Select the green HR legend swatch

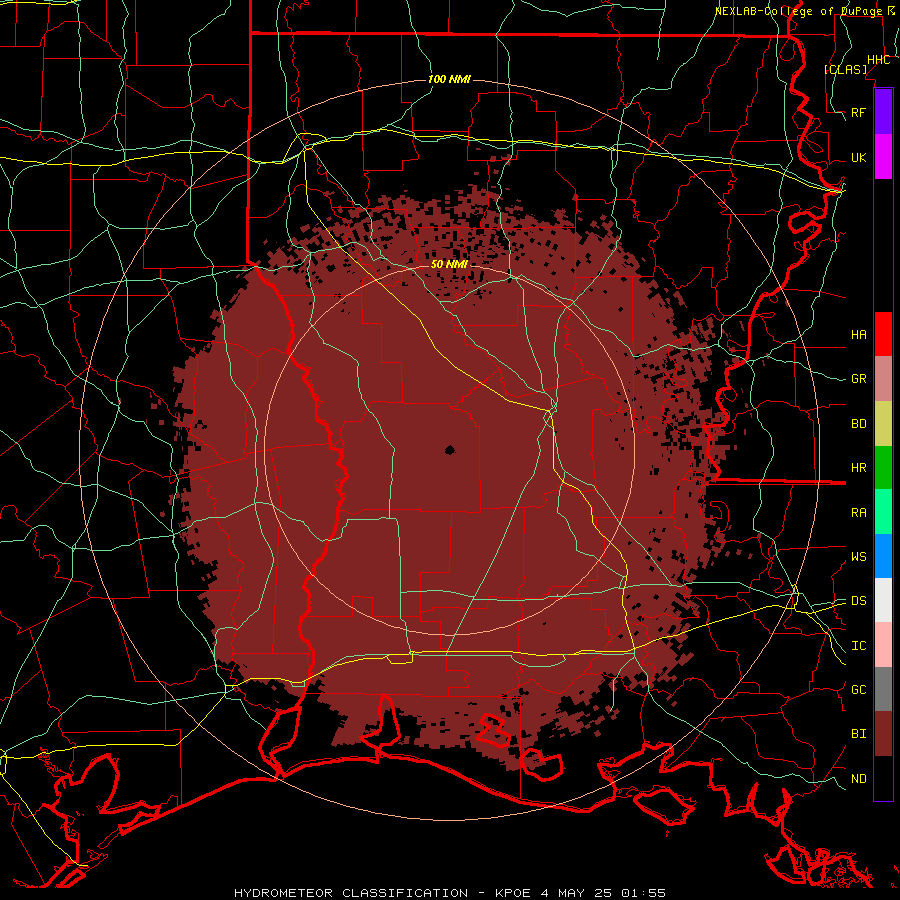pyautogui.click(x=883, y=467)
